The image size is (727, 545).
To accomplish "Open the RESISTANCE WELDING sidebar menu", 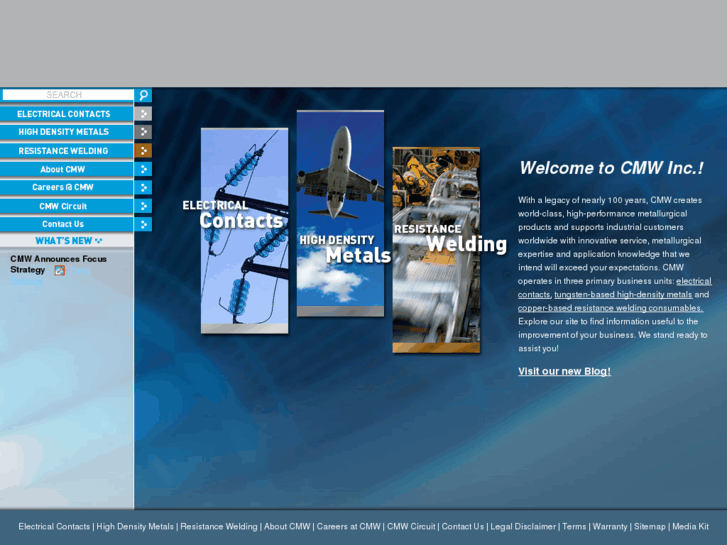I will (x=67, y=151).
